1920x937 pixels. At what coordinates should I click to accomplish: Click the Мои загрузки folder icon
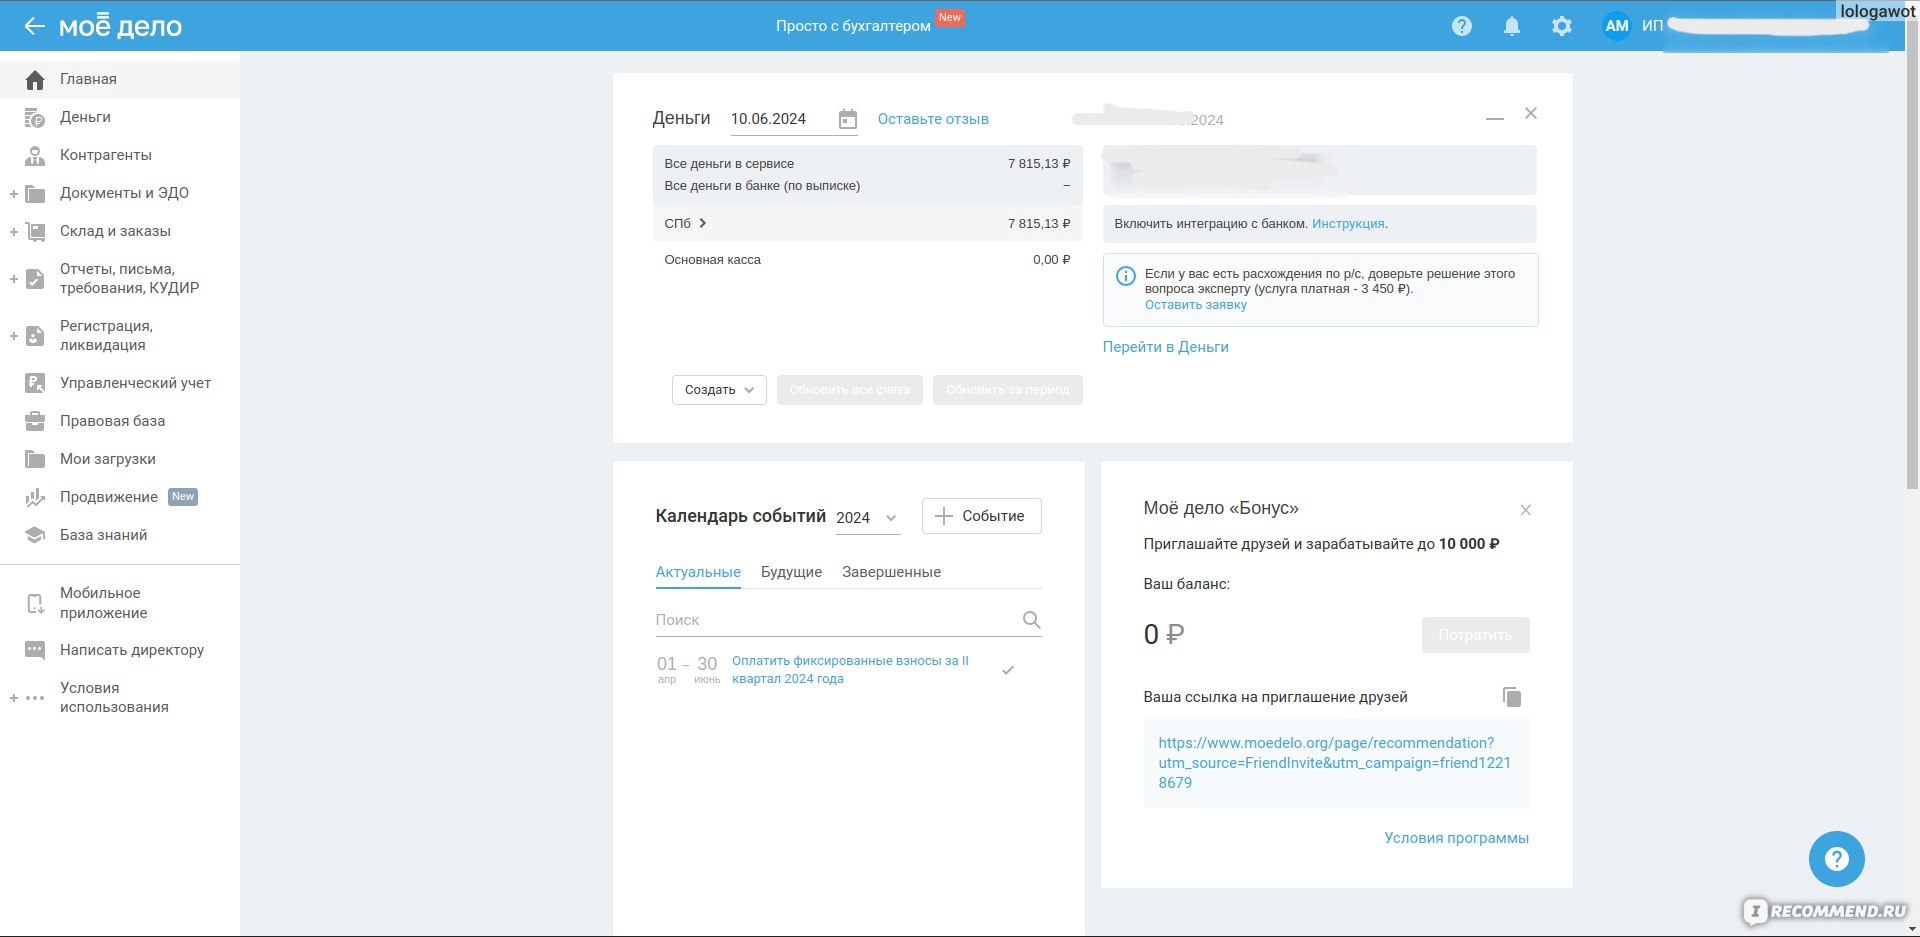(x=35, y=459)
